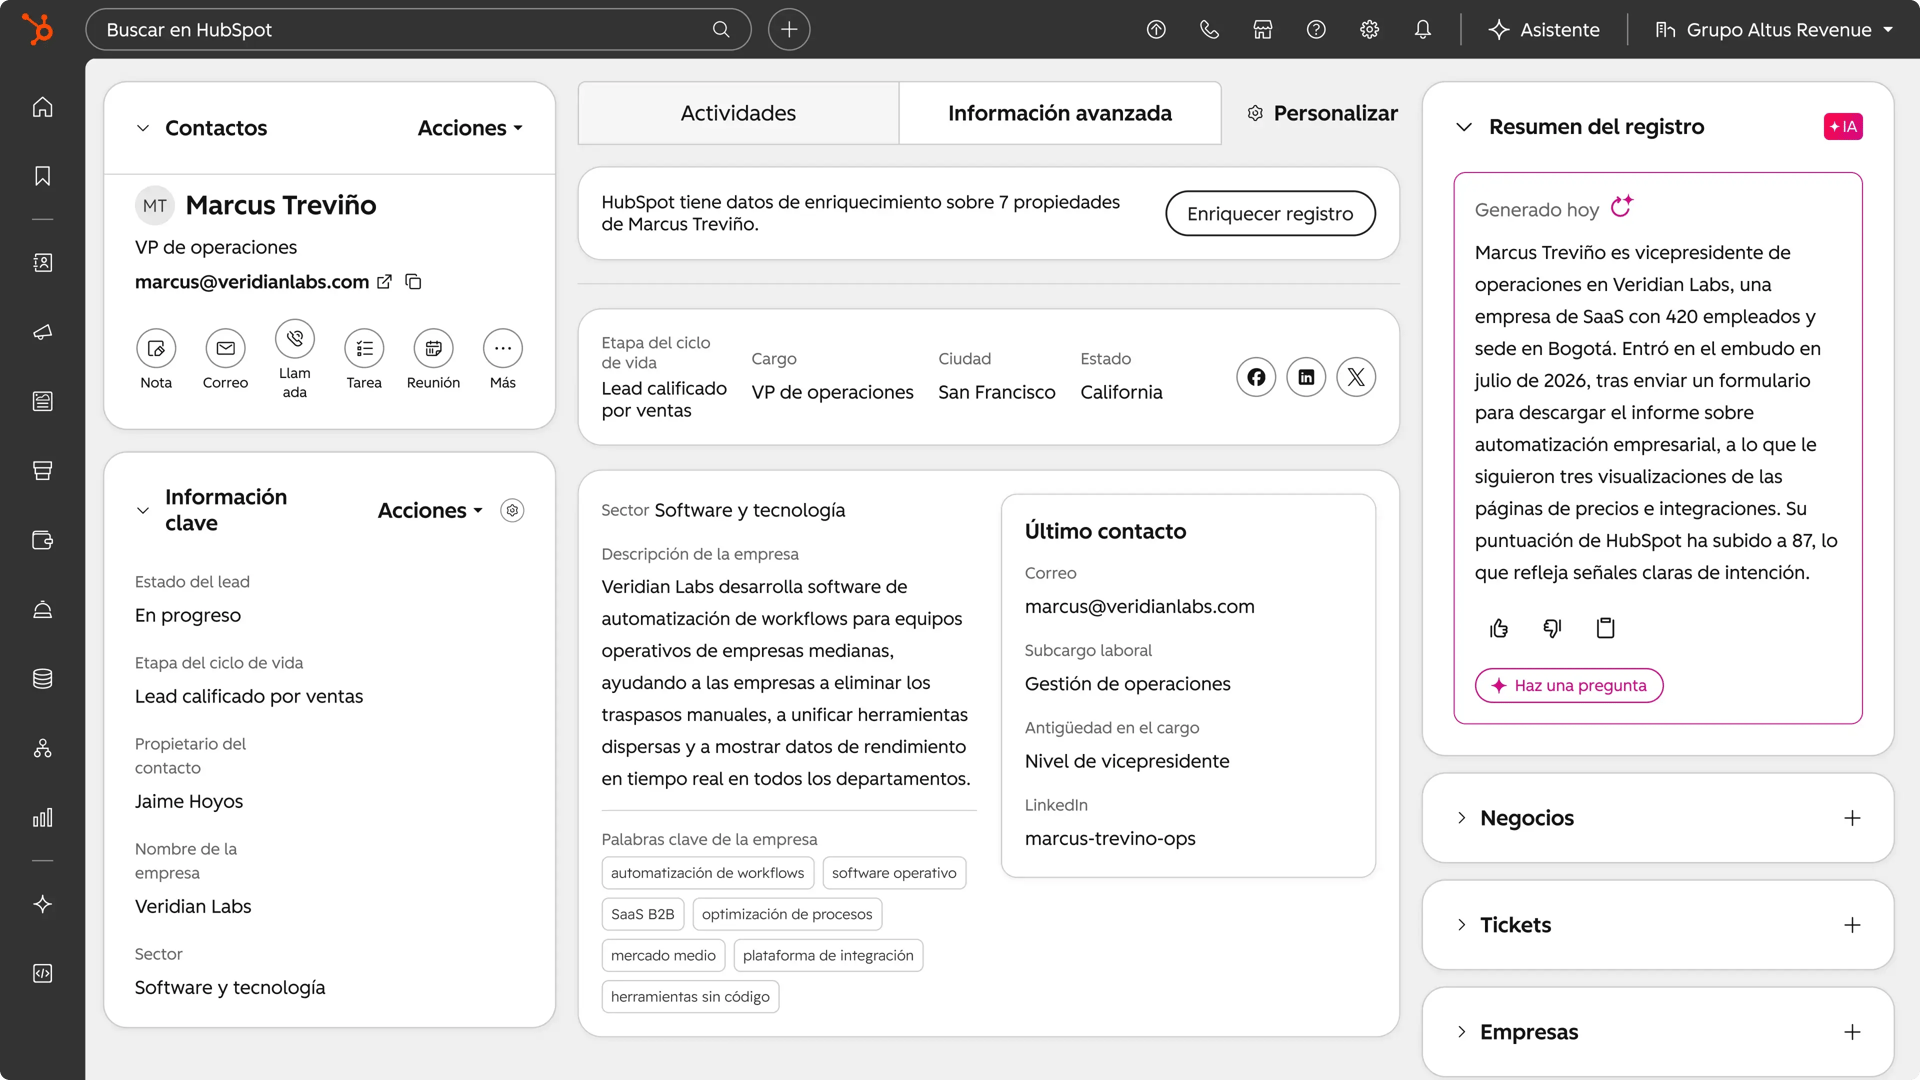Click thumbs up on the AI summary

coord(1498,628)
